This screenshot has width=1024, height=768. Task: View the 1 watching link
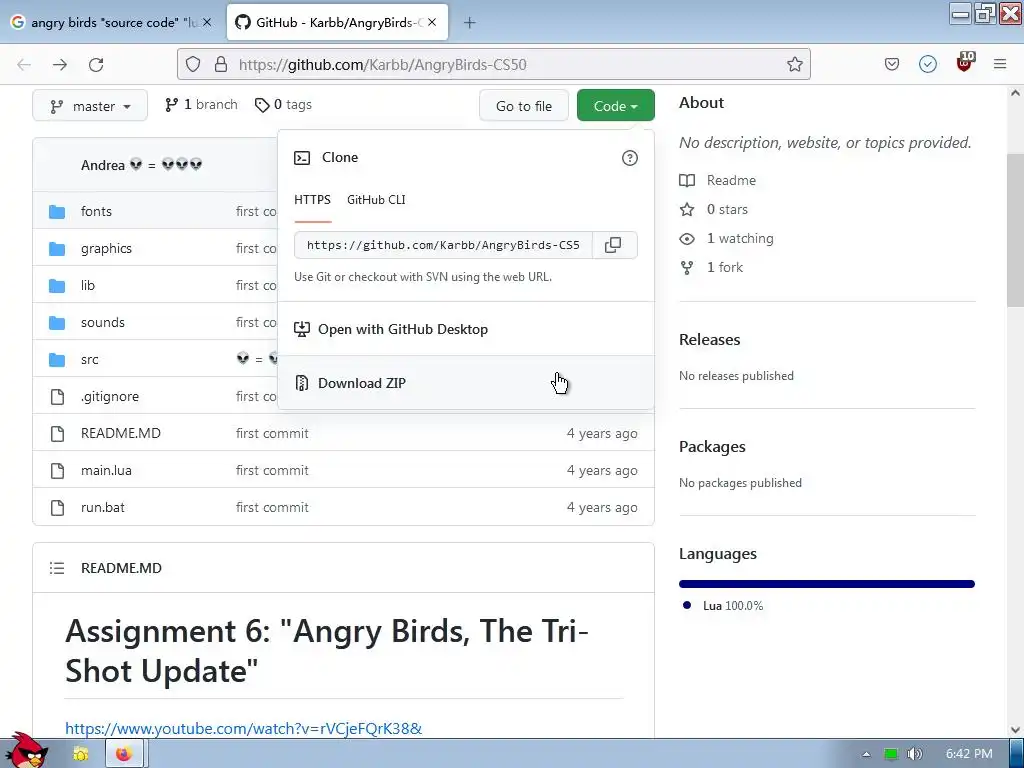click(726, 238)
